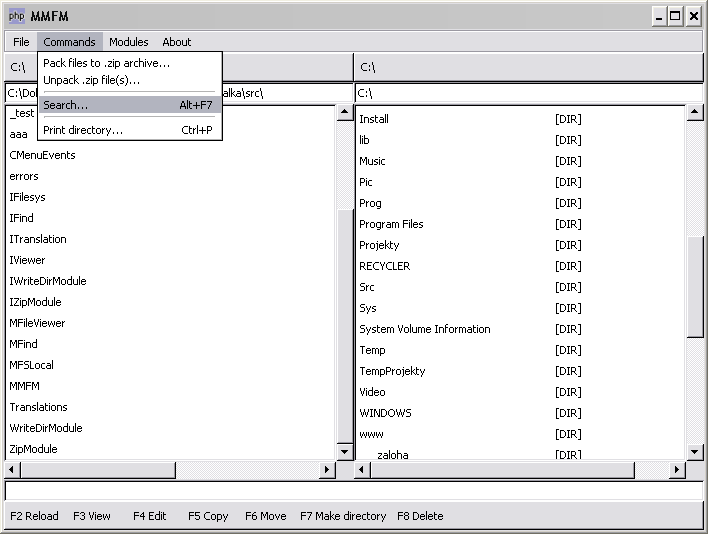Click the left panel C:\ drive button

[x=18, y=67]
